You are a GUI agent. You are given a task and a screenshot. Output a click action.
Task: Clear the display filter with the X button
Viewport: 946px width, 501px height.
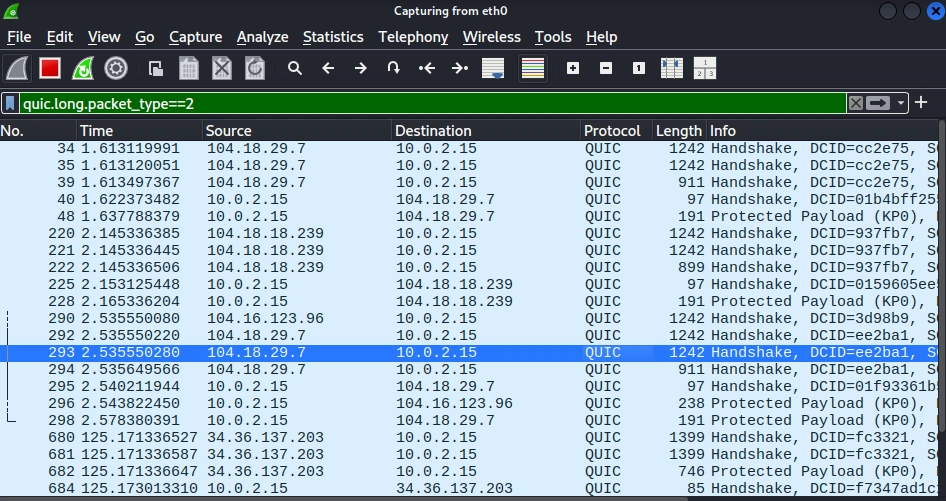tap(856, 104)
